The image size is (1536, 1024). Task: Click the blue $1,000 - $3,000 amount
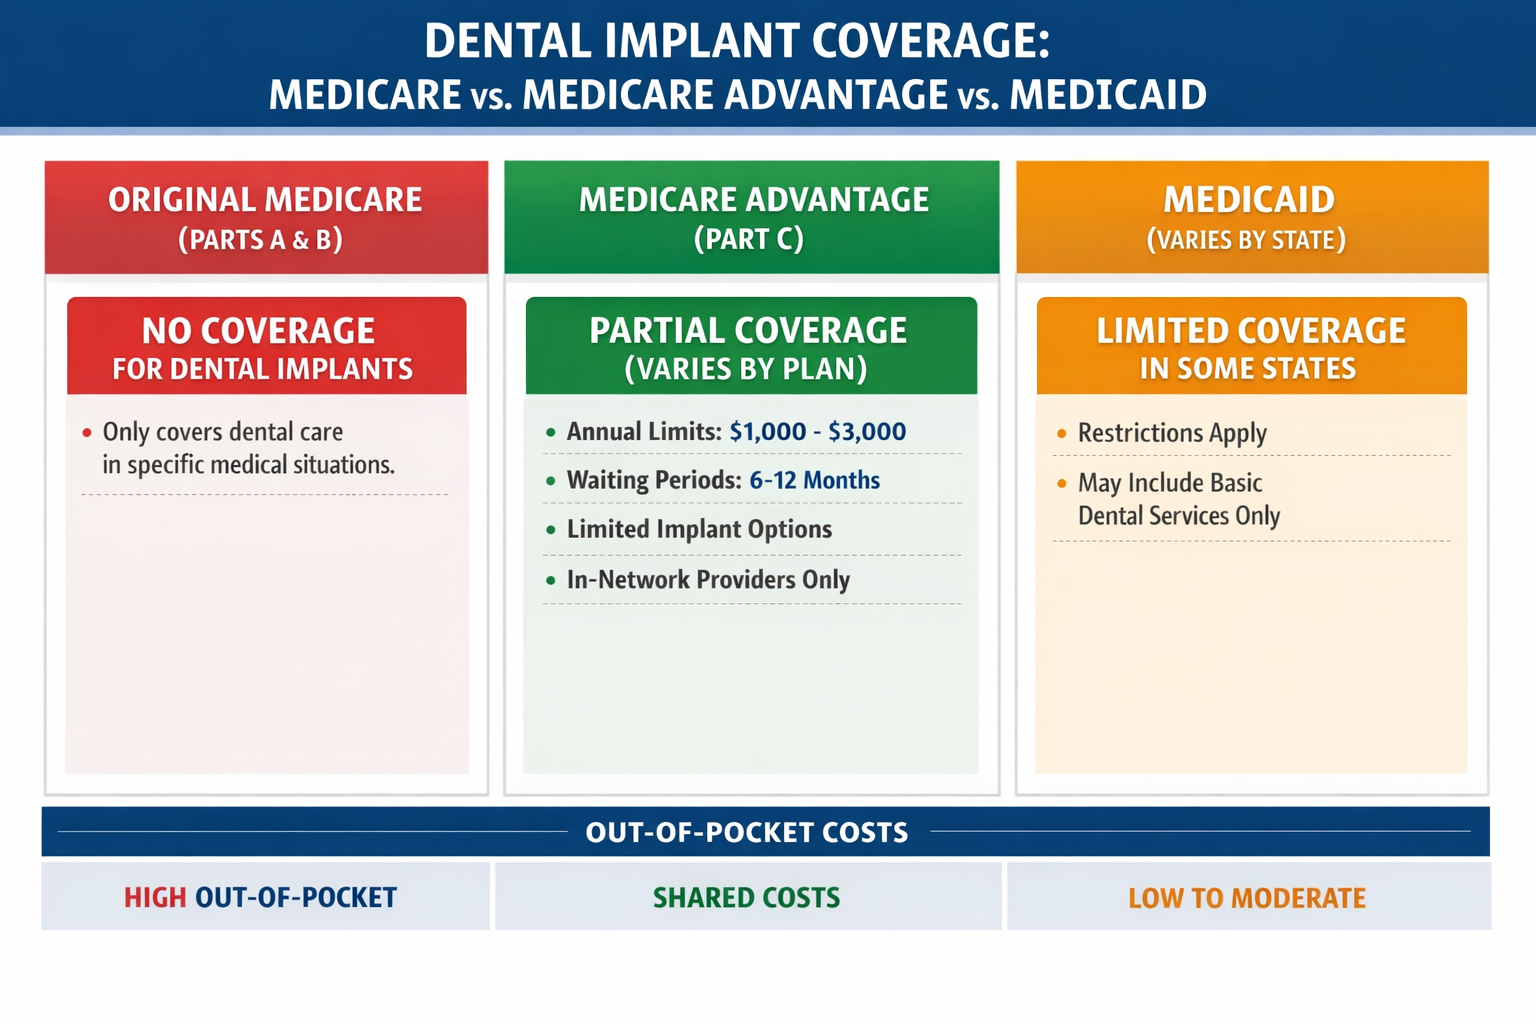(817, 432)
